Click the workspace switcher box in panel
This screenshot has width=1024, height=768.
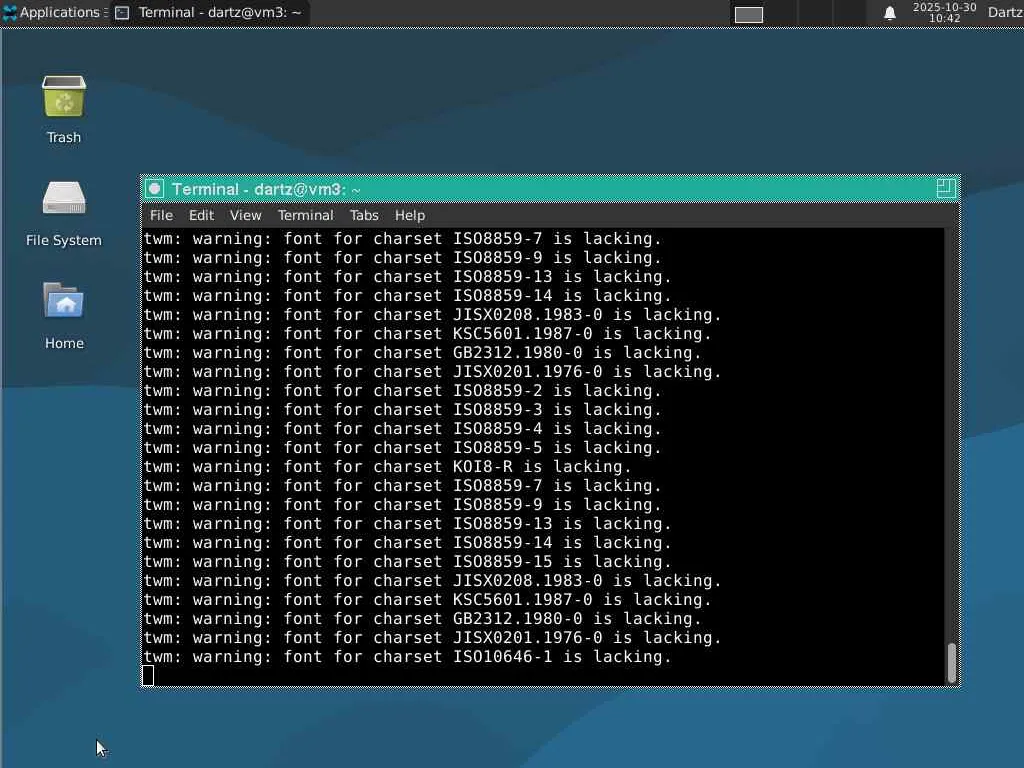748,14
